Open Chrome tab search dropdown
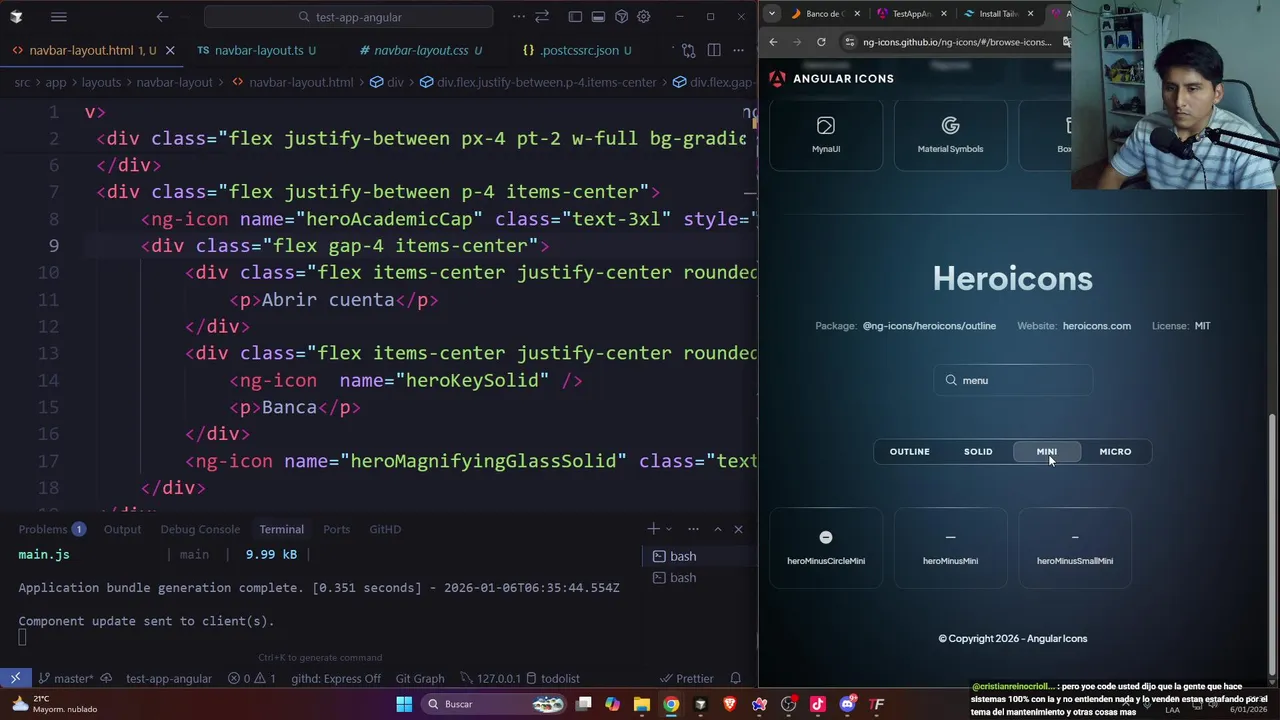 coord(772,13)
